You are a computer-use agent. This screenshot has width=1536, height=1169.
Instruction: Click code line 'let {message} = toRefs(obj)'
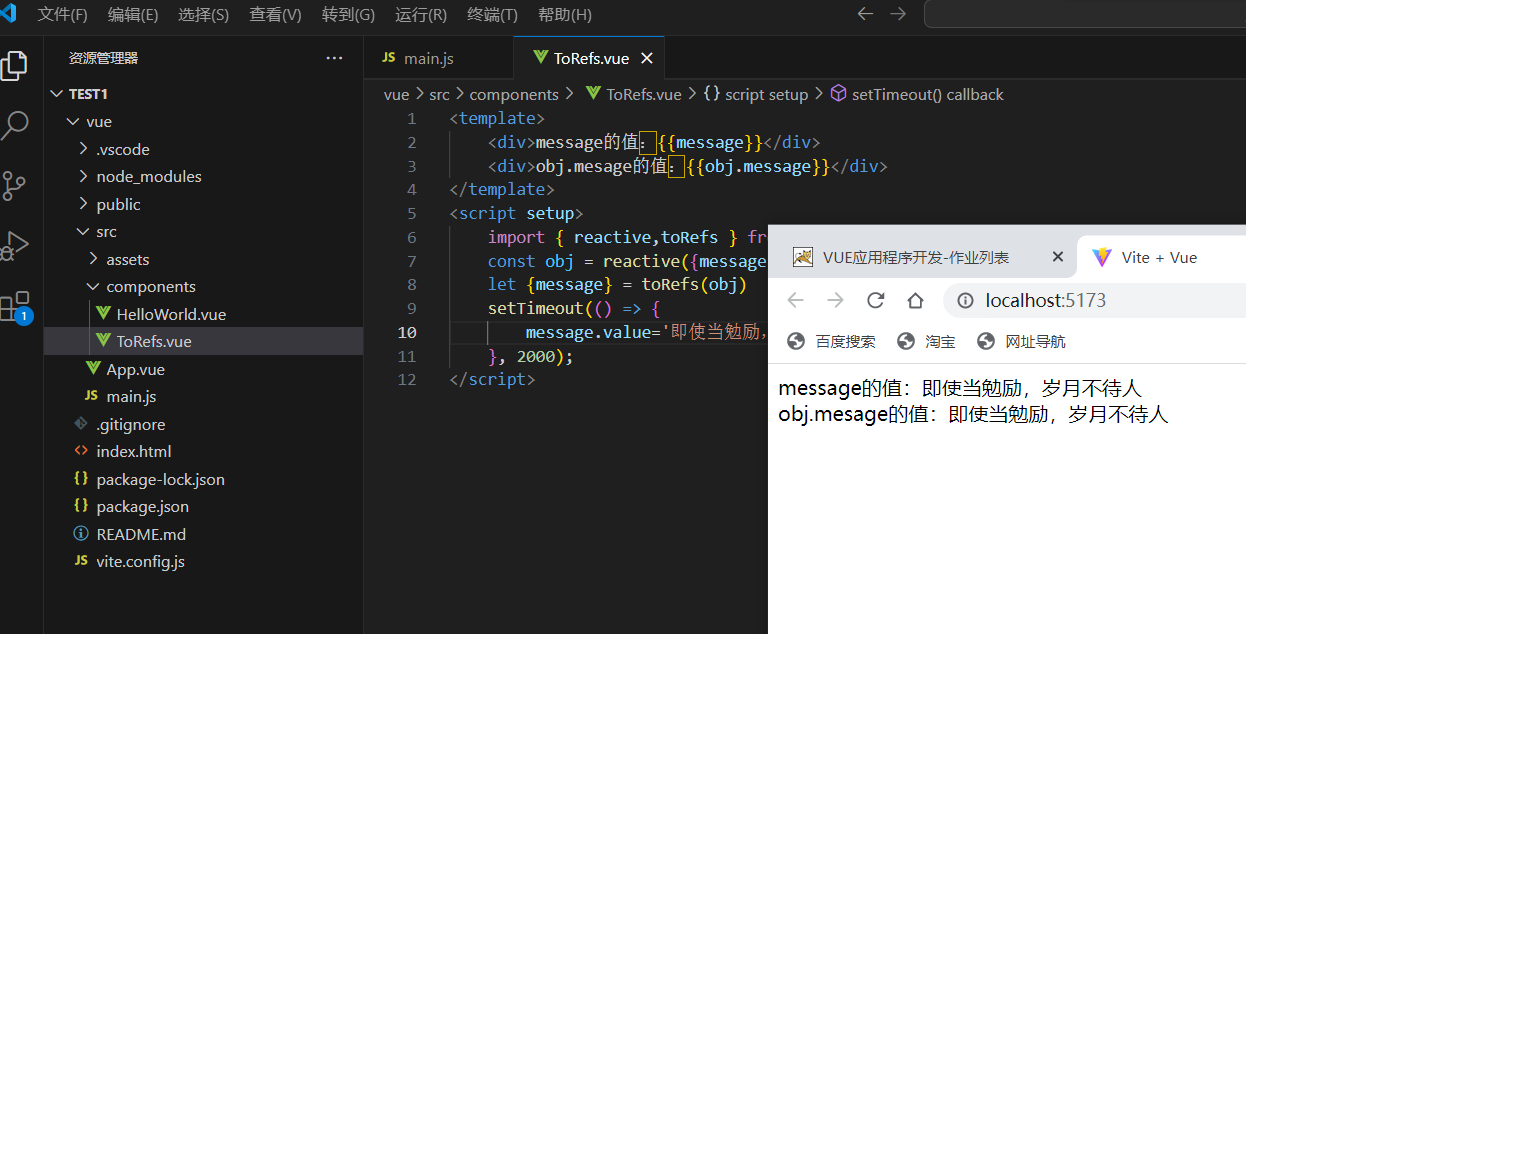coord(617,285)
